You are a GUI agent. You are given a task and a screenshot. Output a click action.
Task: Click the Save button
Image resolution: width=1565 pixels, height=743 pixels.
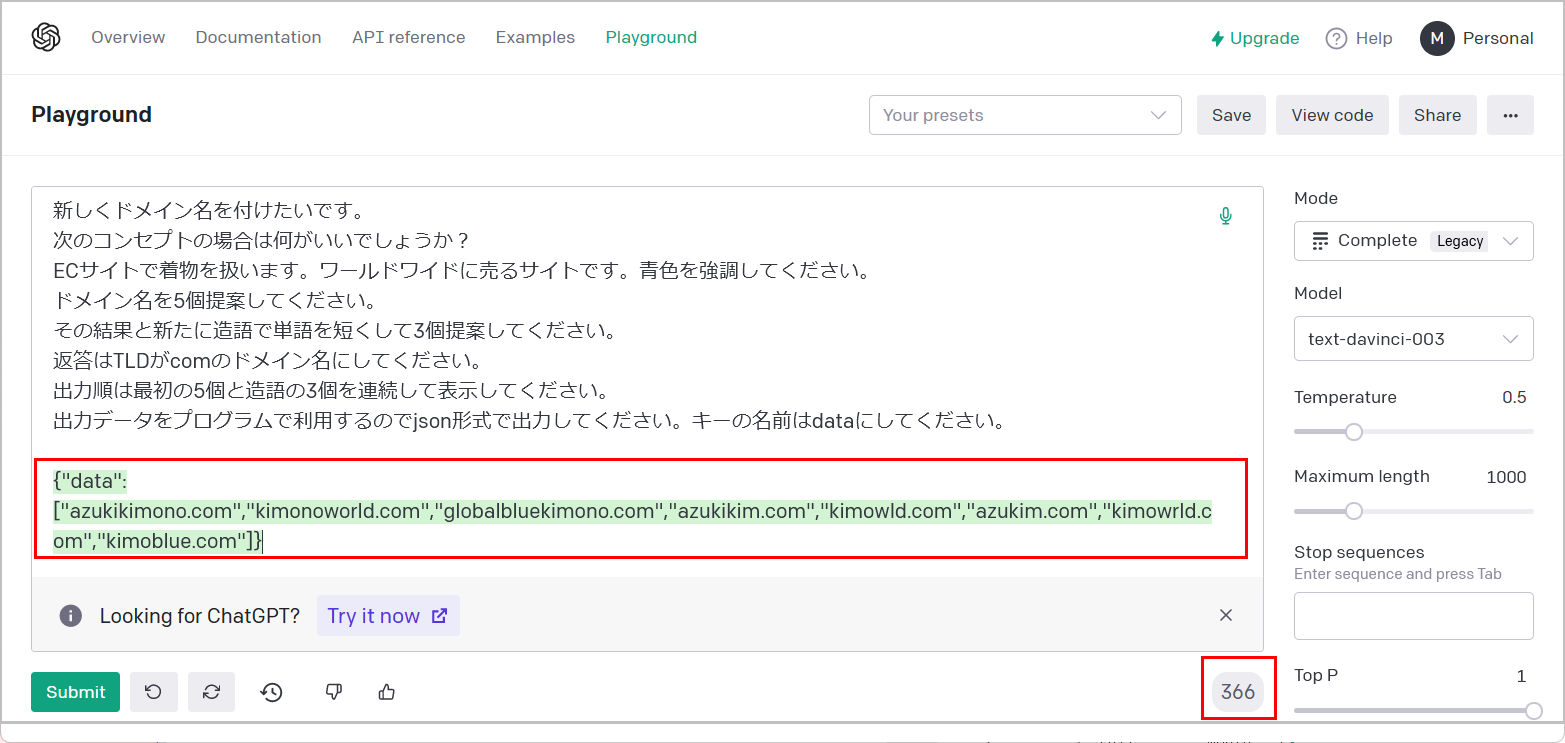(1231, 115)
